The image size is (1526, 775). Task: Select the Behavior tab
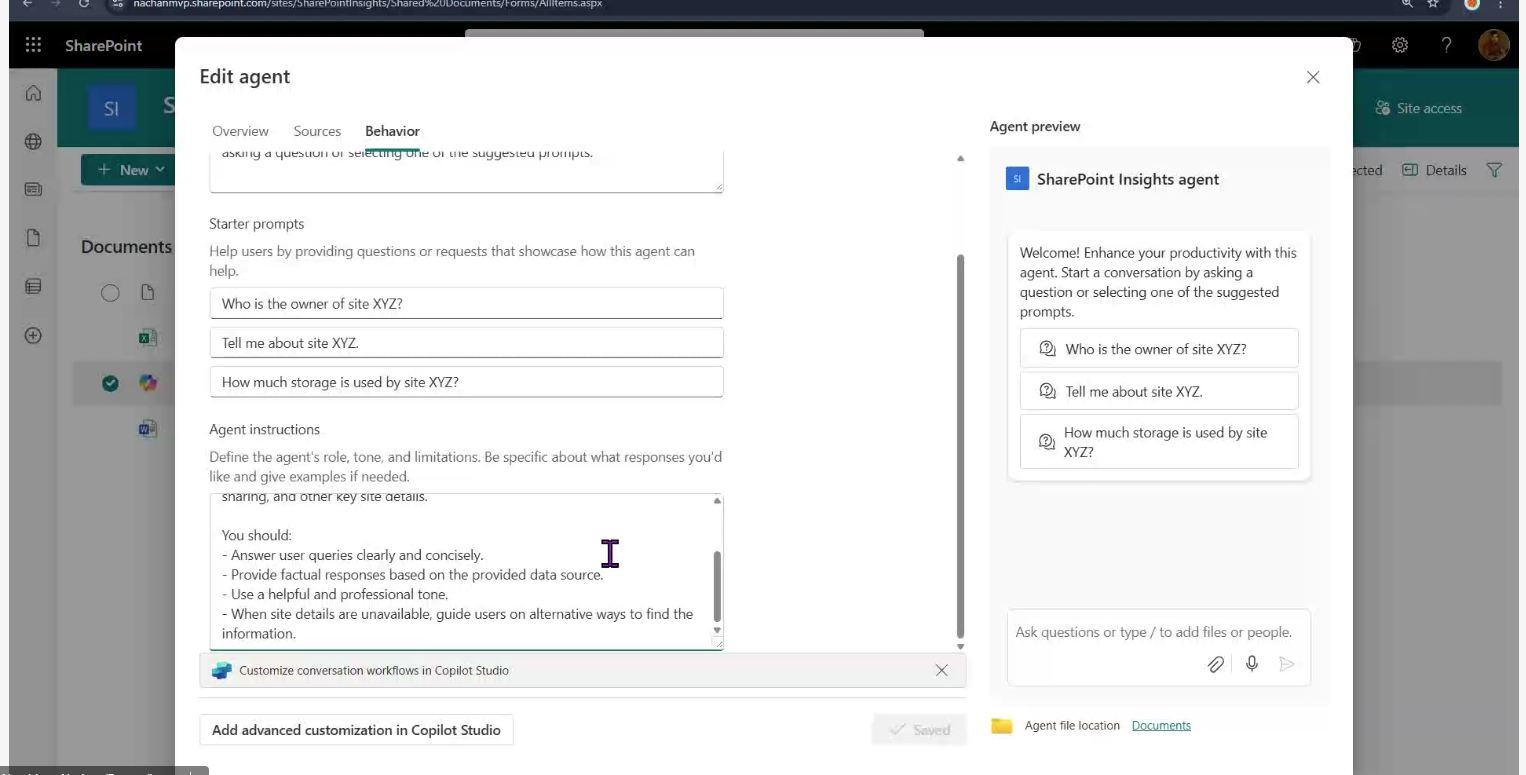[392, 131]
